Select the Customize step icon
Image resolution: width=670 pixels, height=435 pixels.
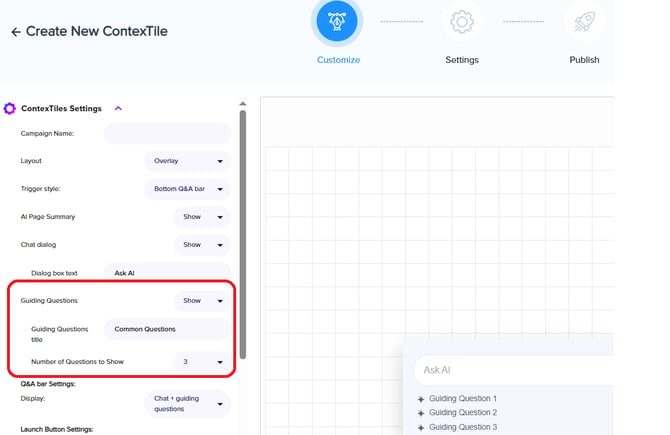point(337,21)
